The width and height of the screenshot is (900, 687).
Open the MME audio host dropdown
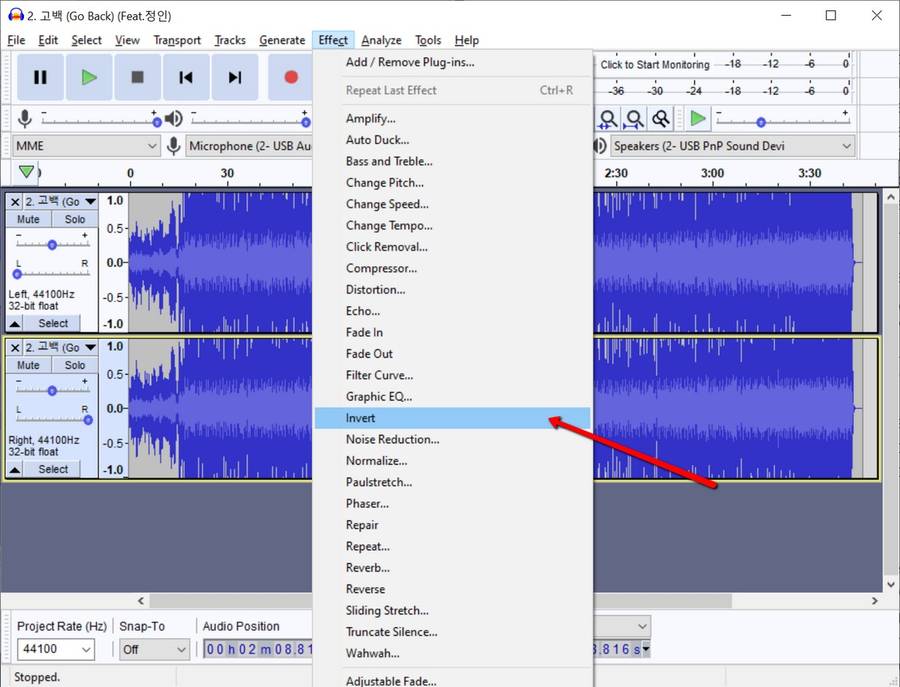87,146
